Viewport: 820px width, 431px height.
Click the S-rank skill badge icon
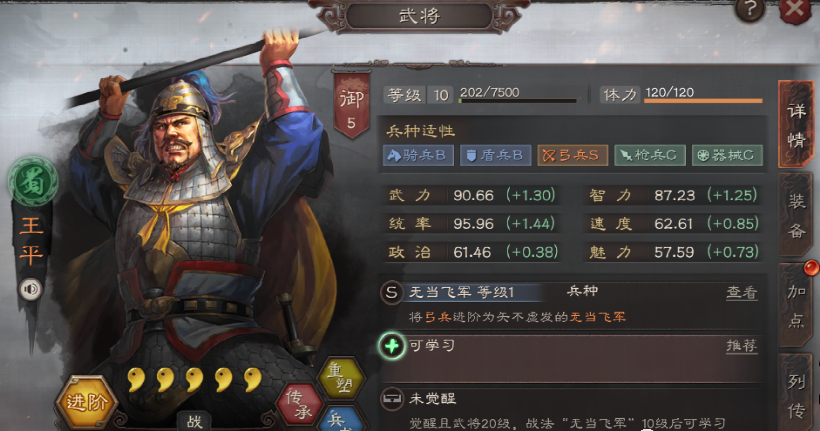[391, 292]
